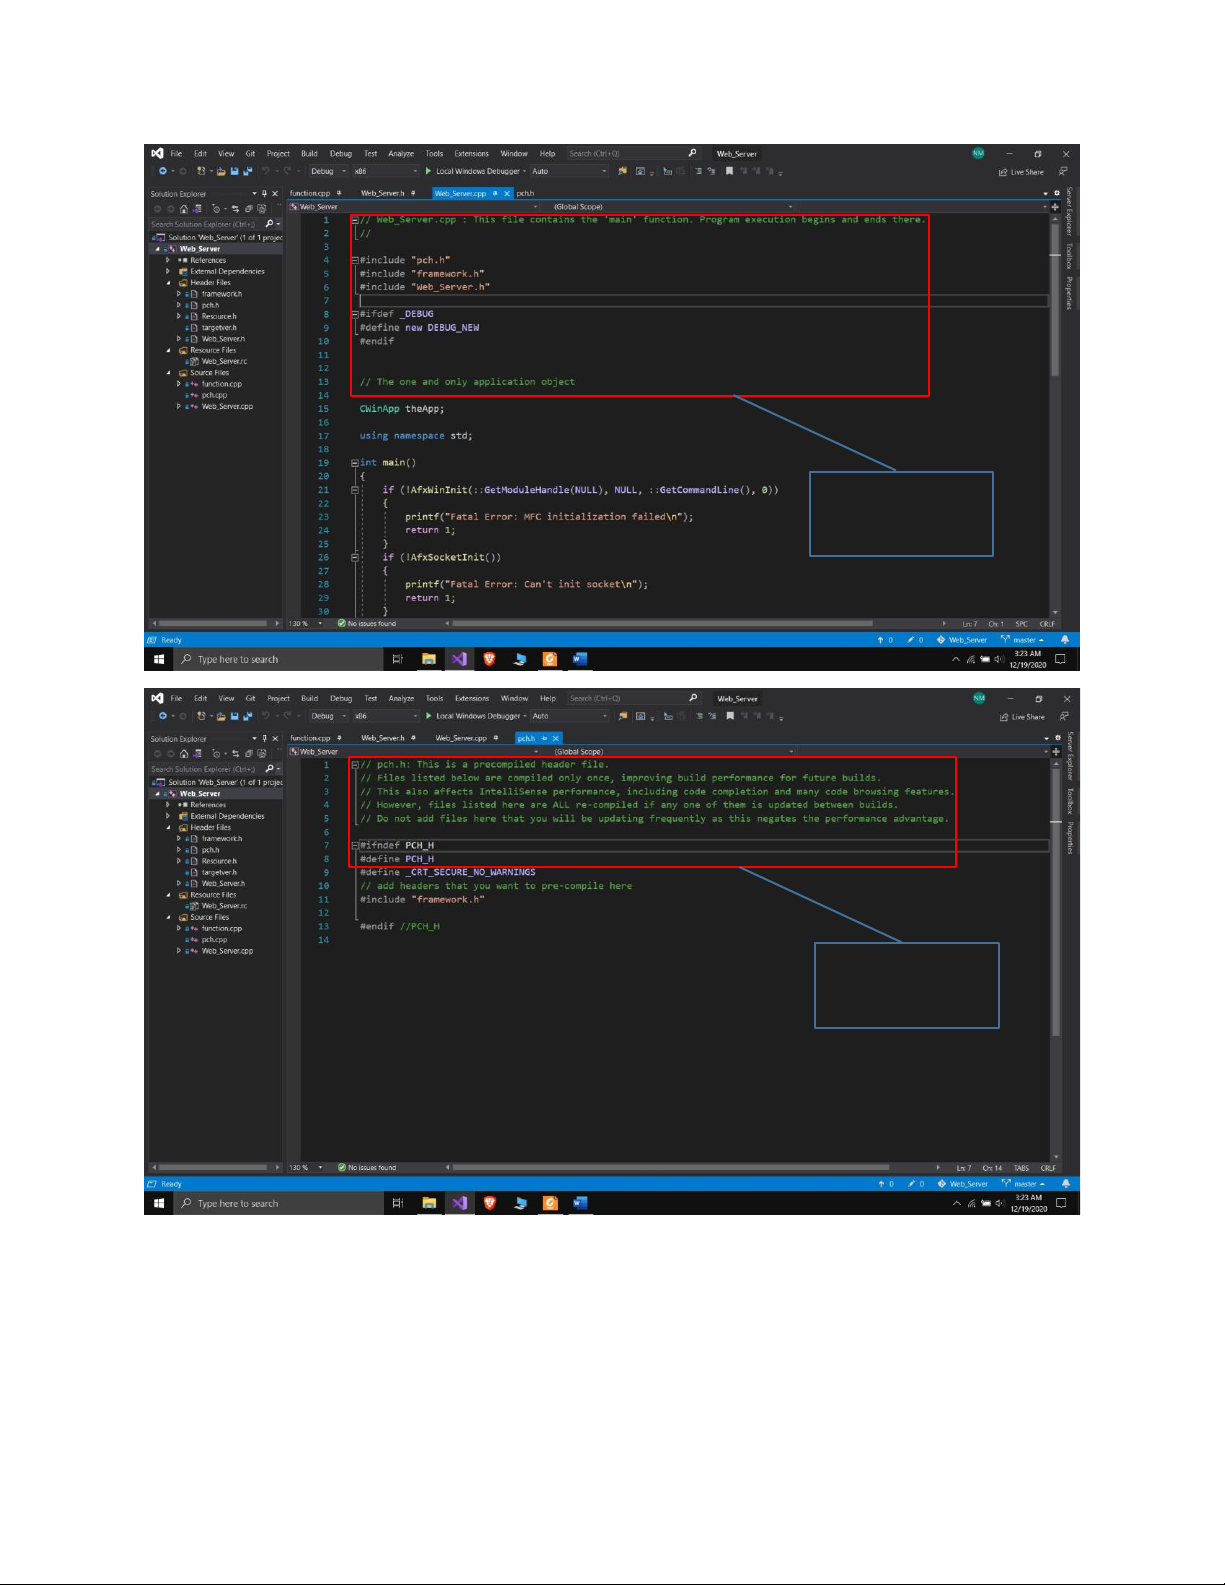The image size is (1225, 1585).
Task: Collapse the #ifndef PCH_H code region
Action: [355, 846]
